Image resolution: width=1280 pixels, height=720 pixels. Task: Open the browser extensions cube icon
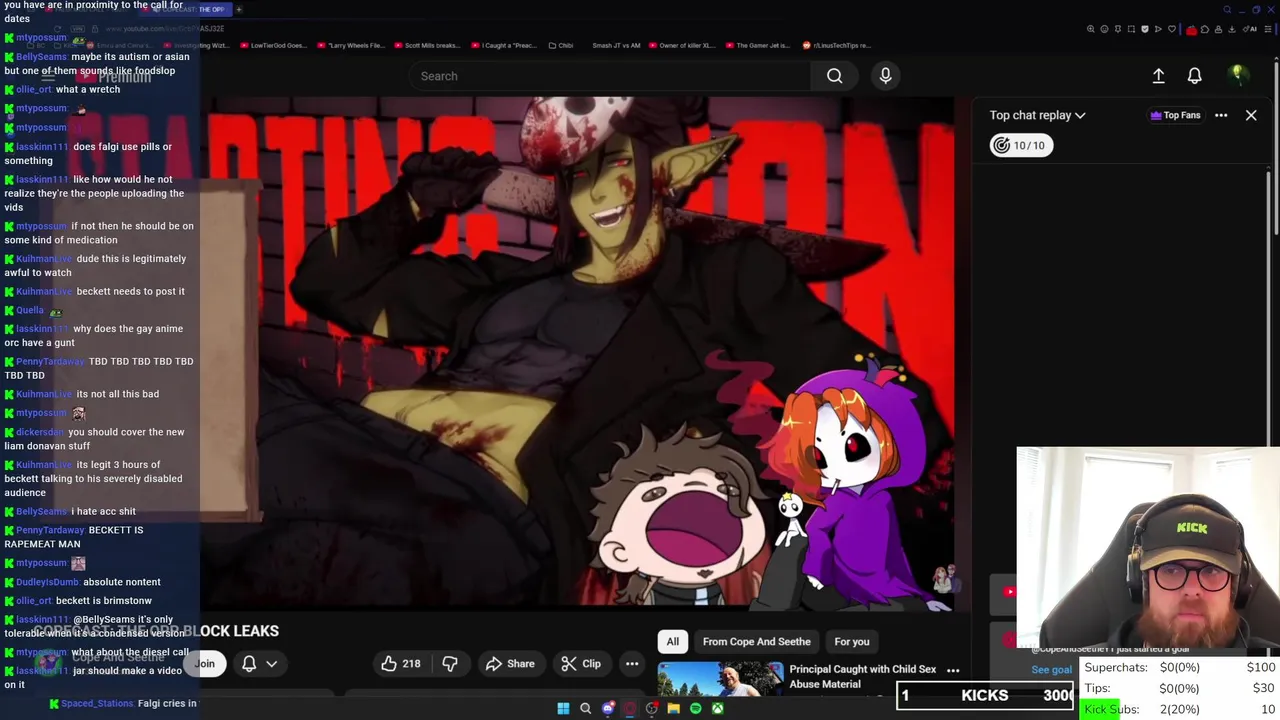(1205, 29)
